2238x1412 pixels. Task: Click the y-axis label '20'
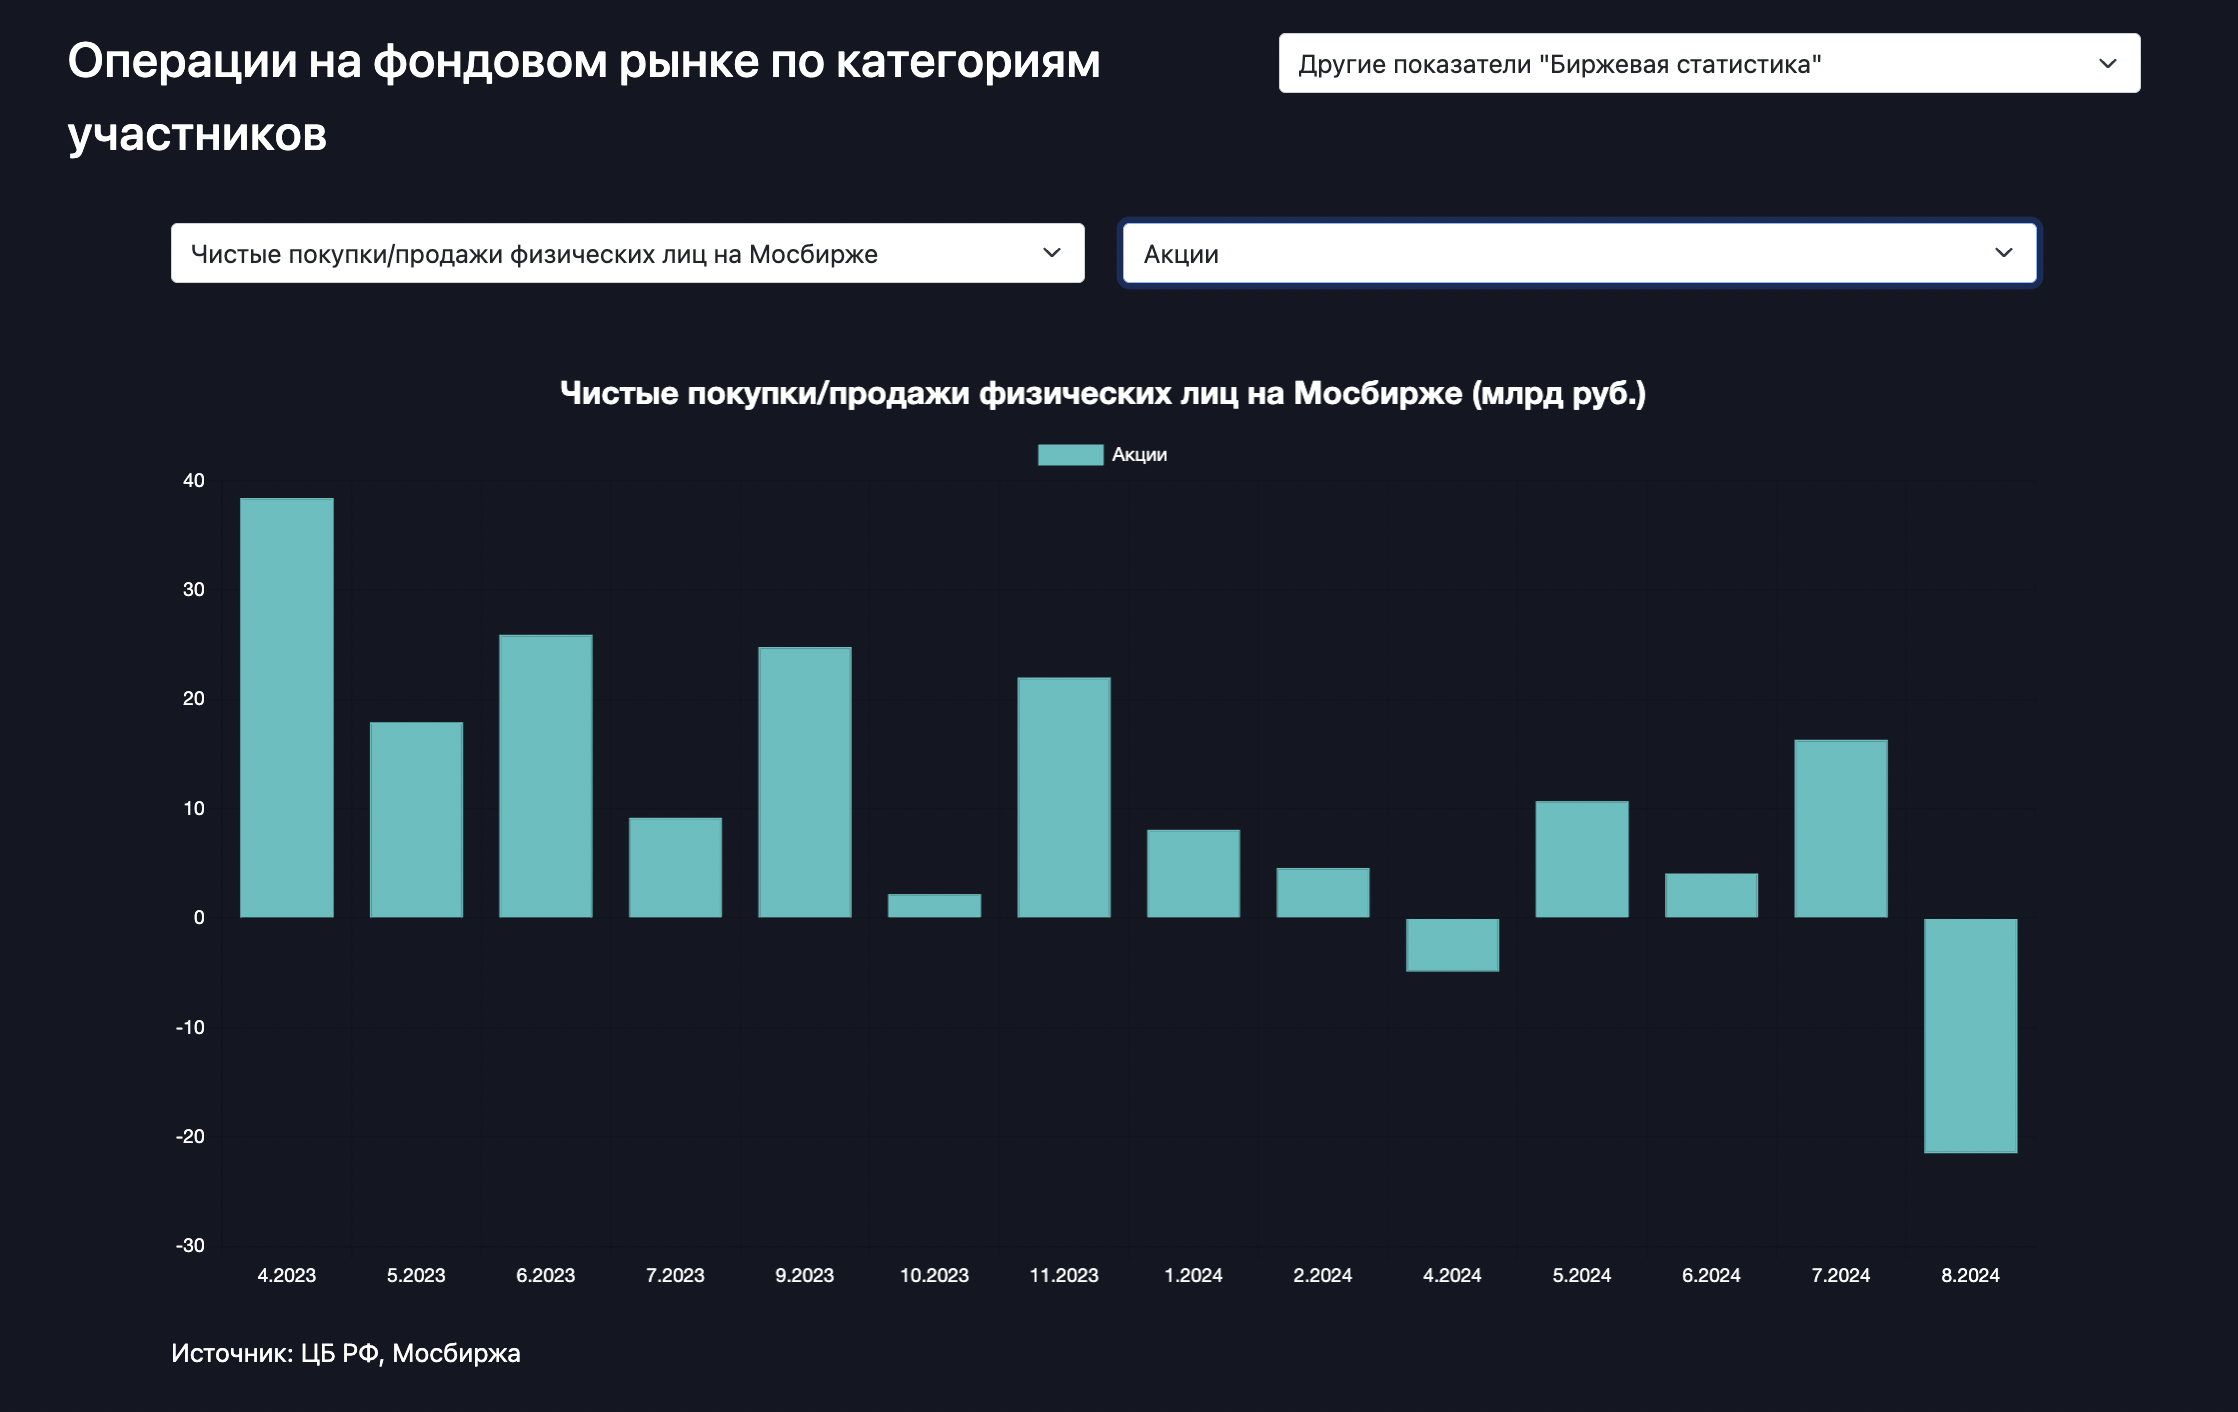click(x=193, y=698)
